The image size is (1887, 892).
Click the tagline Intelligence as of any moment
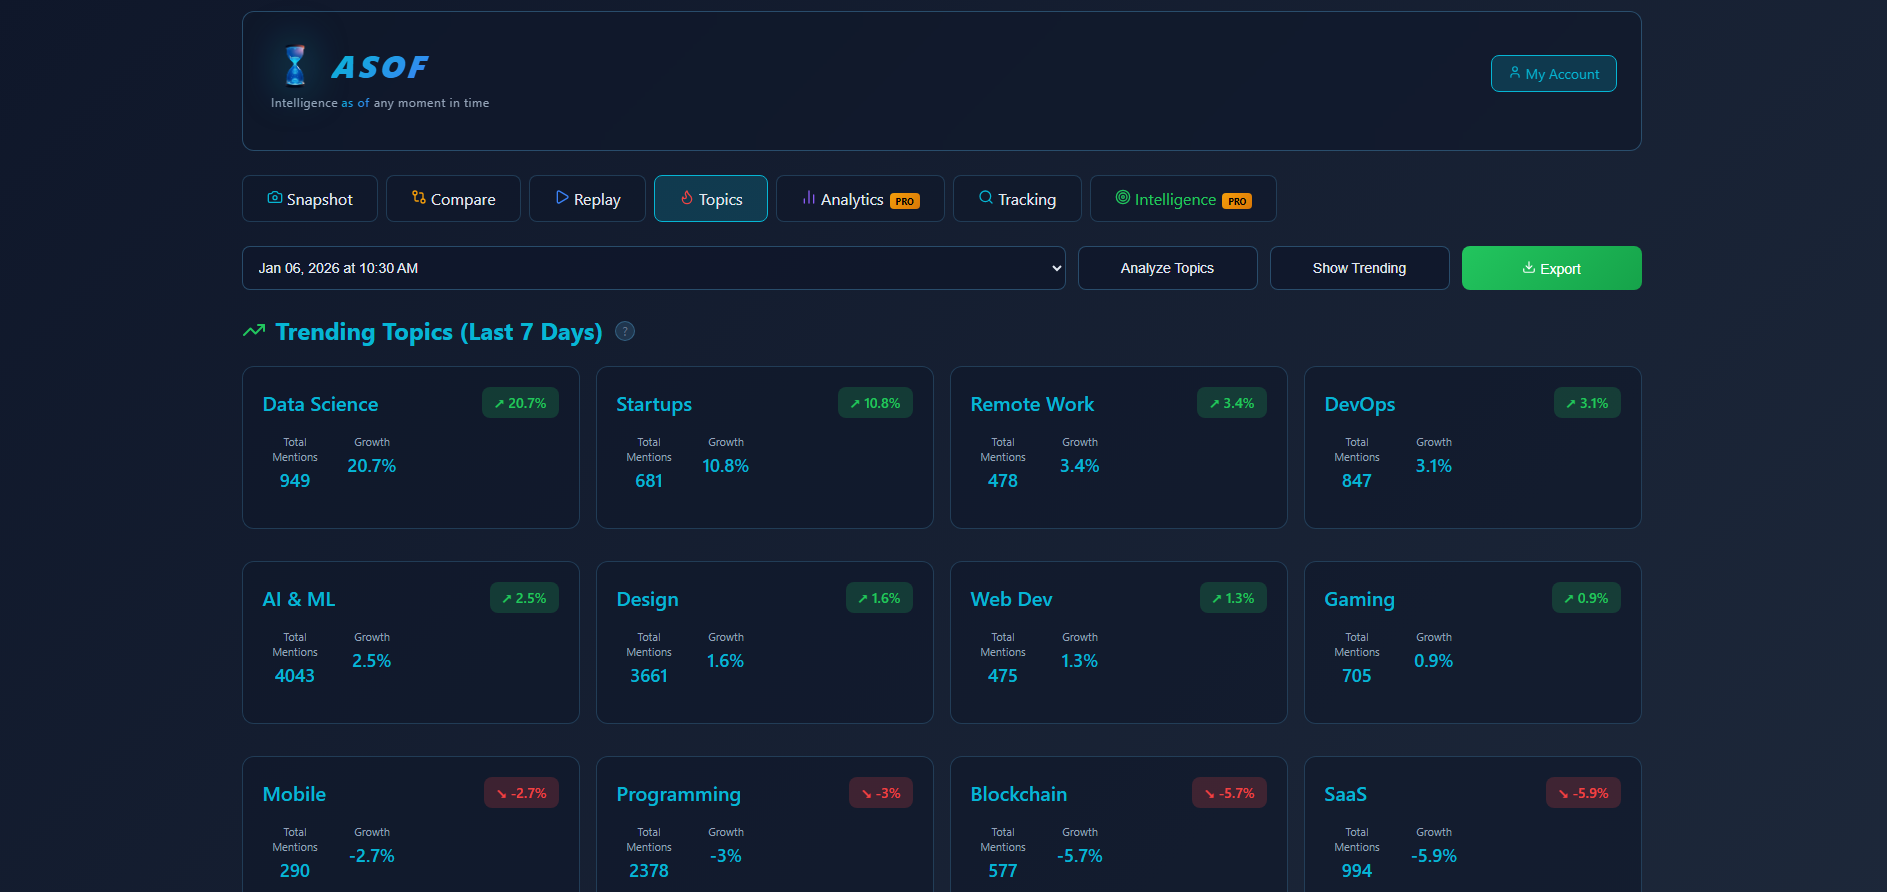tap(380, 103)
